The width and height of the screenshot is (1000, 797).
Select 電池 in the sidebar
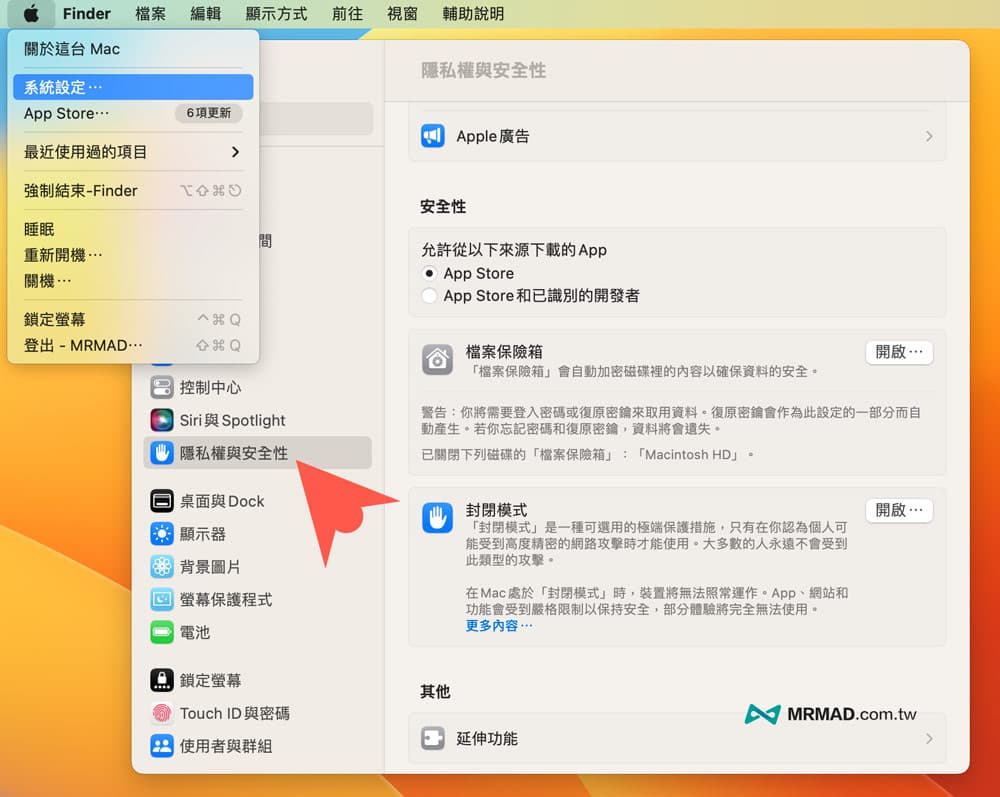pyautogui.click(x=258, y=632)
